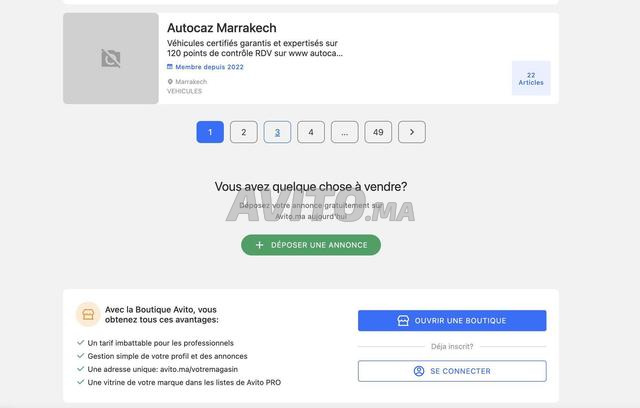Expand hidden pages with the ellipsis button

[344, 132]
